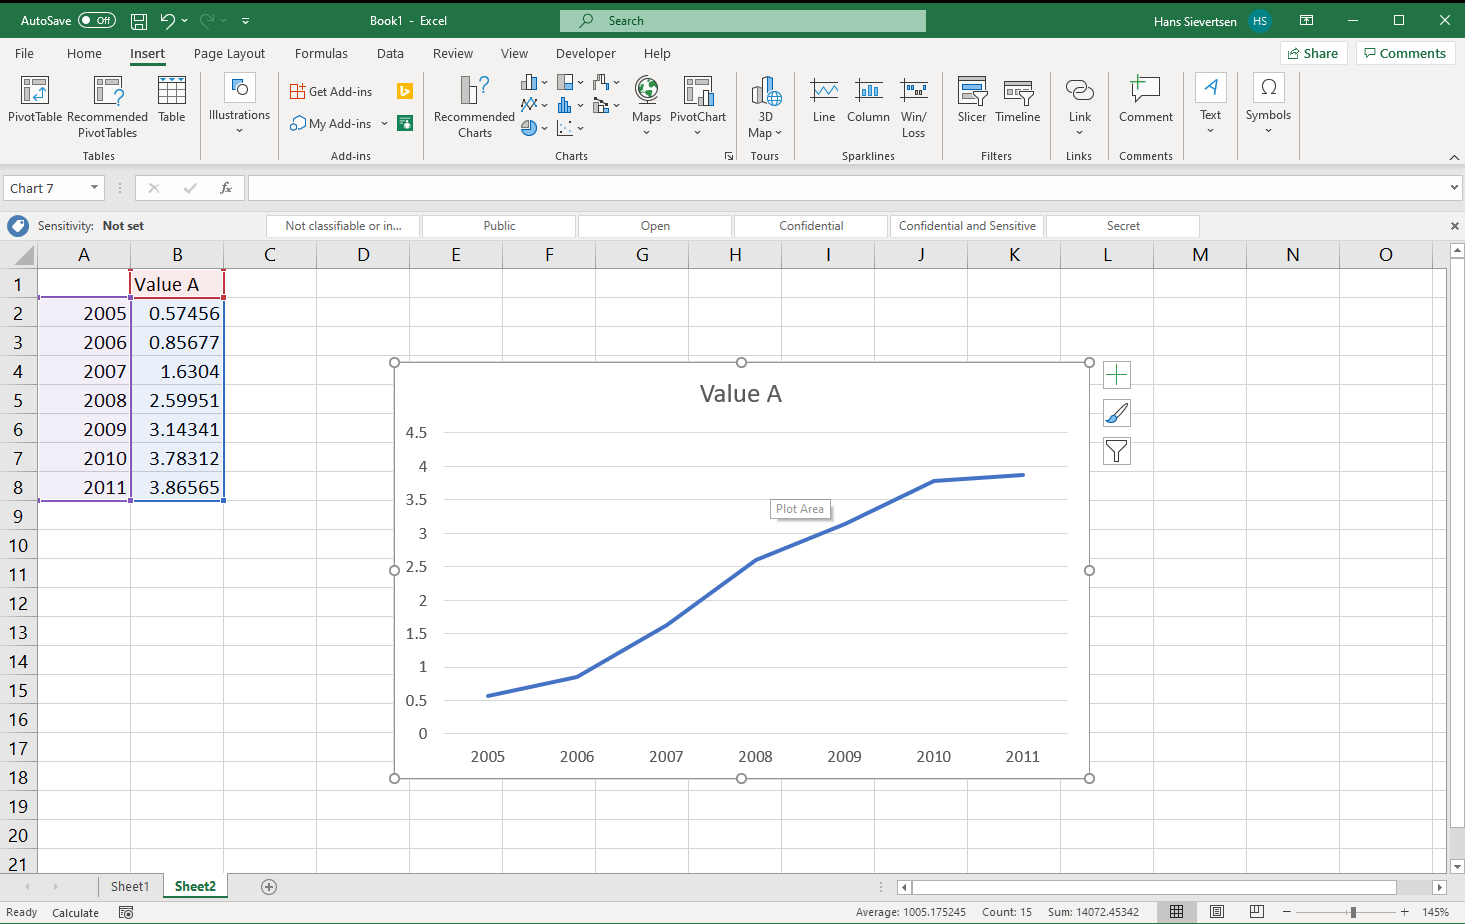1465x924 pixels.
Task: Add a new sheet
Action: (x=268, y=887)
